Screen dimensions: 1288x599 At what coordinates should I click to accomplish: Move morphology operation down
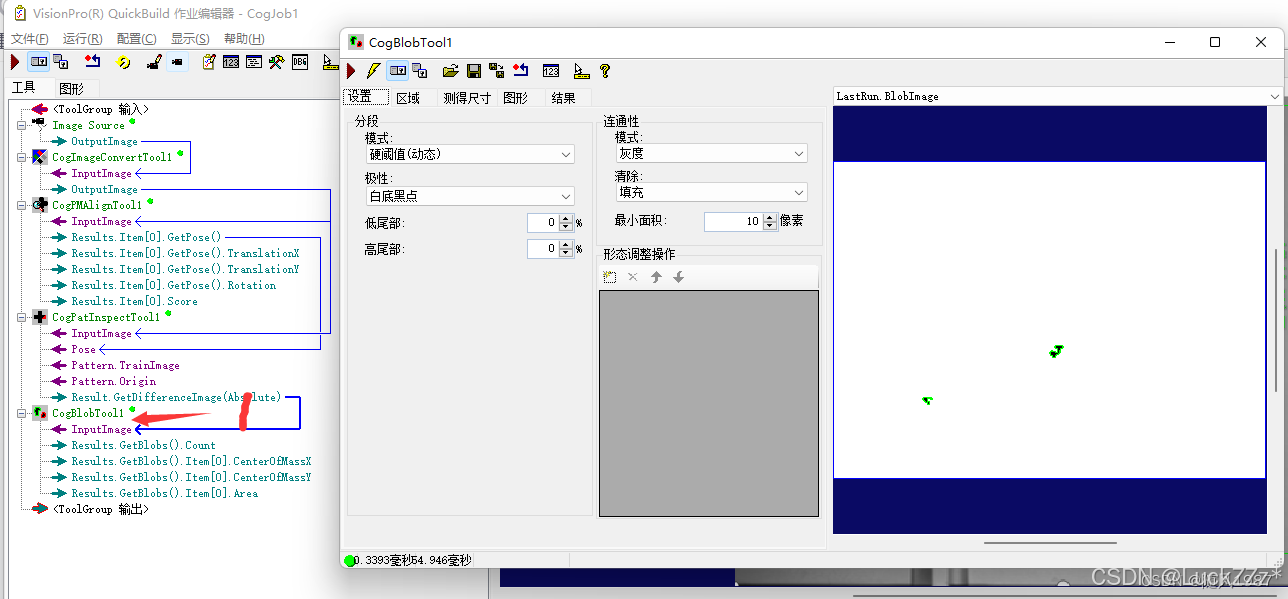[x=678, y=277]
